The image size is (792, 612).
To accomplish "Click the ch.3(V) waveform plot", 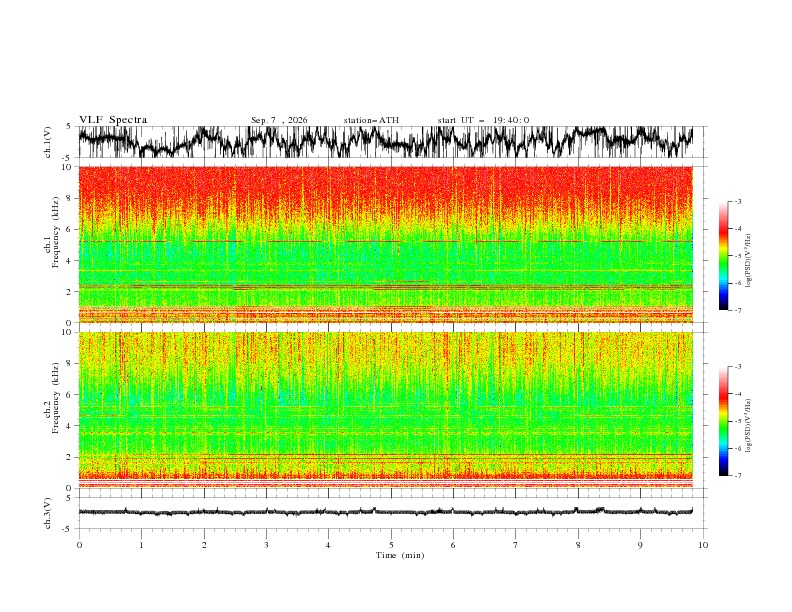I will (386, 512).
